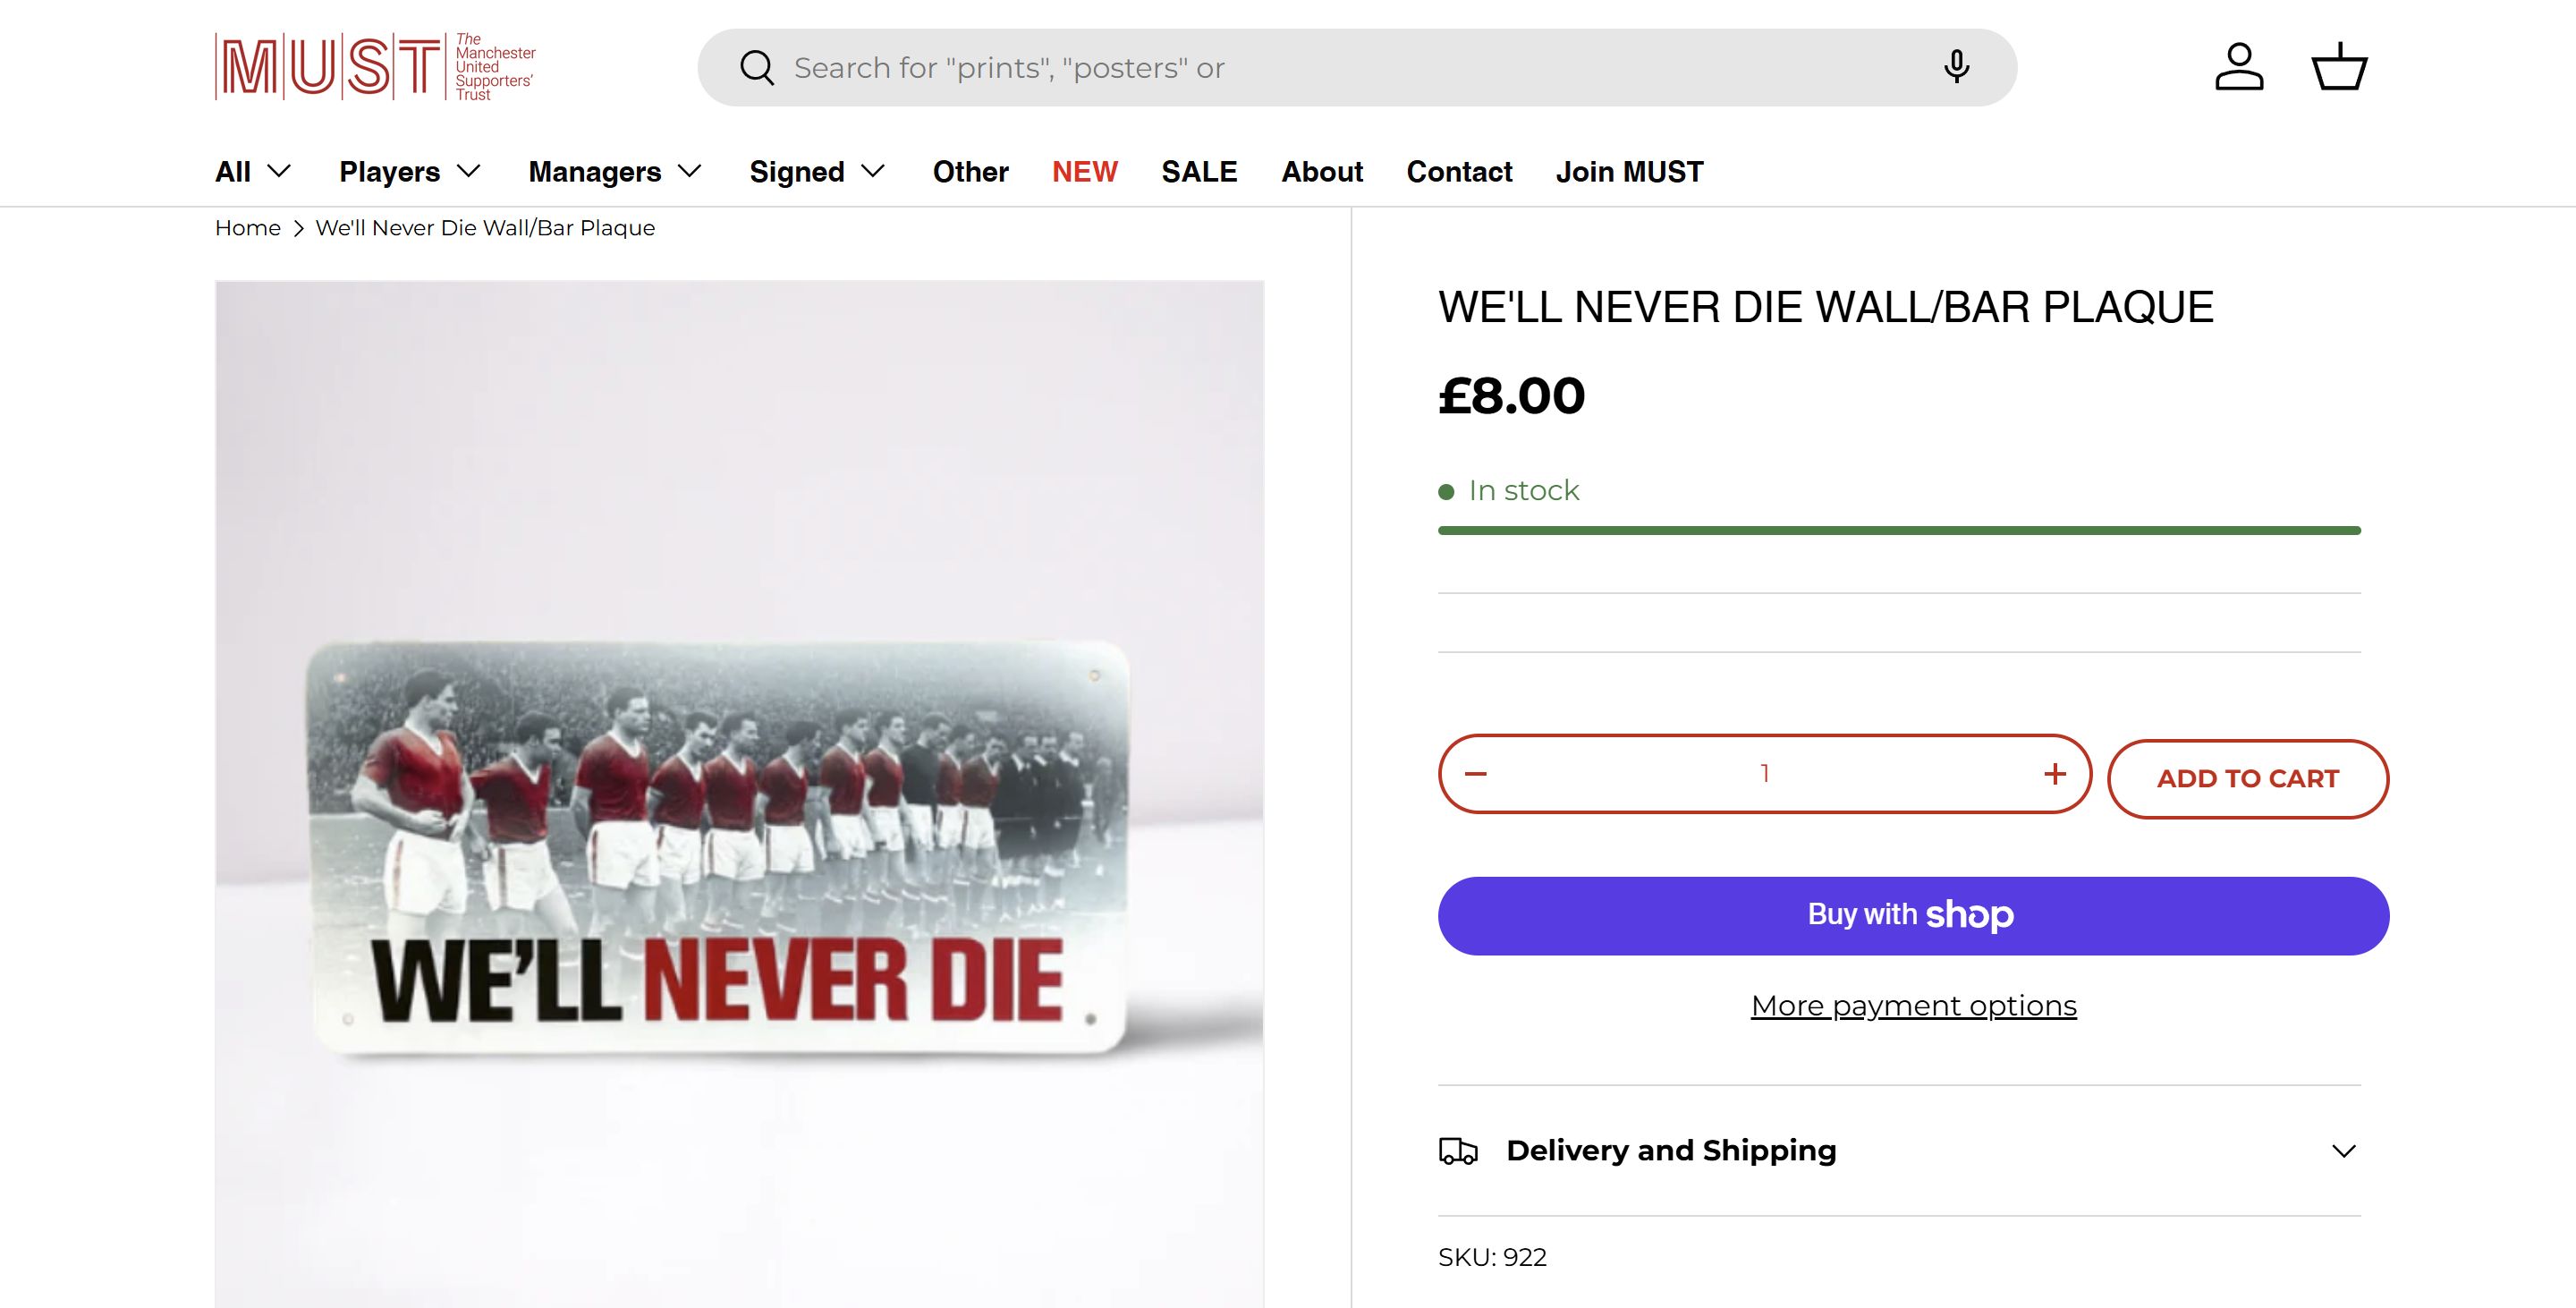Open More payment options link

[1913, 1006]
